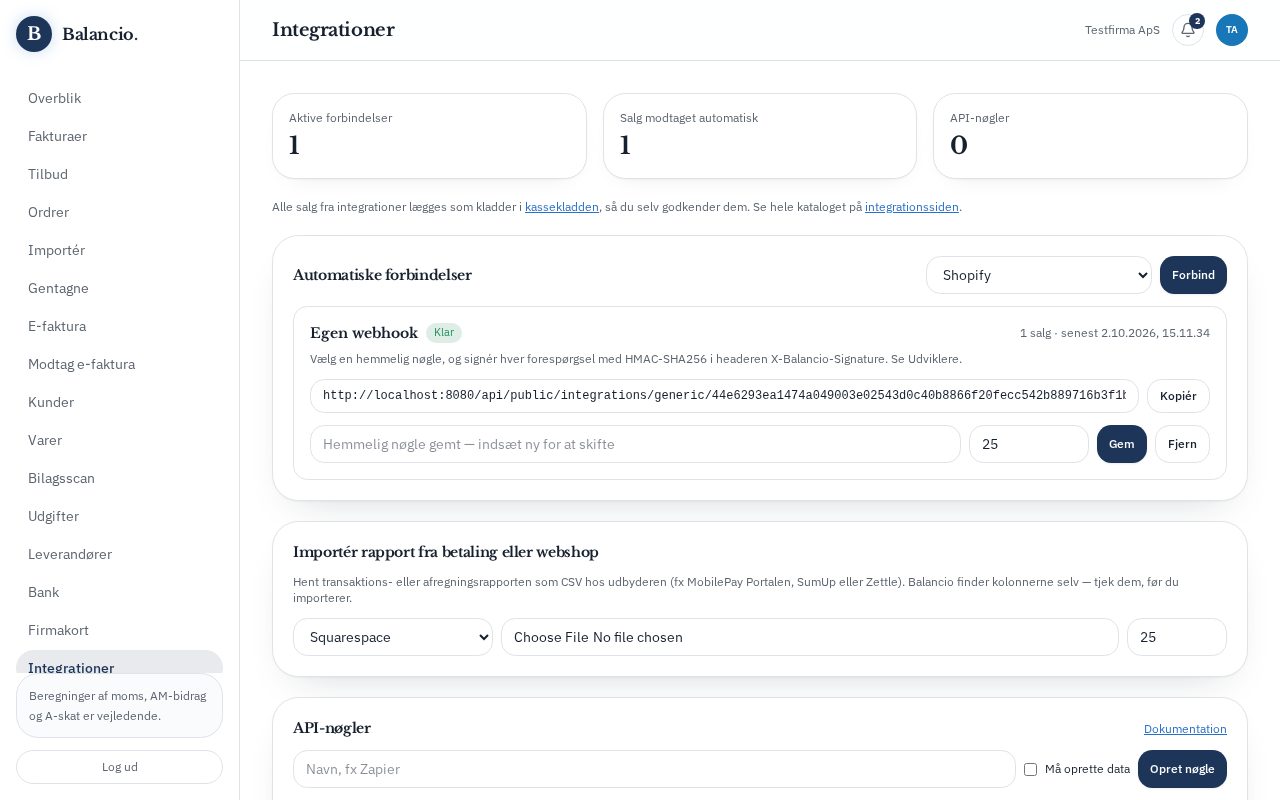1280x800 pixels.
Task: Follow the kassekladden link
Action: [562, 207]
